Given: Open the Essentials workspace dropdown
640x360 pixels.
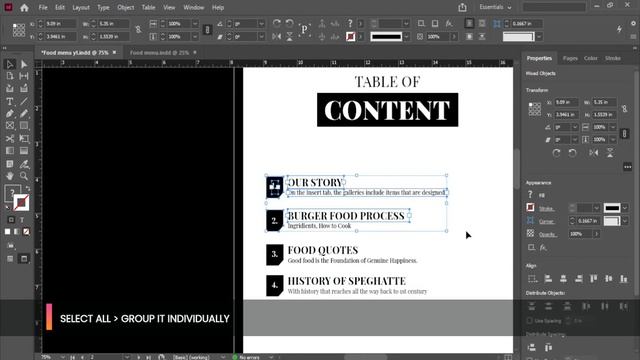Looking at the screenshot, I should (495, 7).
